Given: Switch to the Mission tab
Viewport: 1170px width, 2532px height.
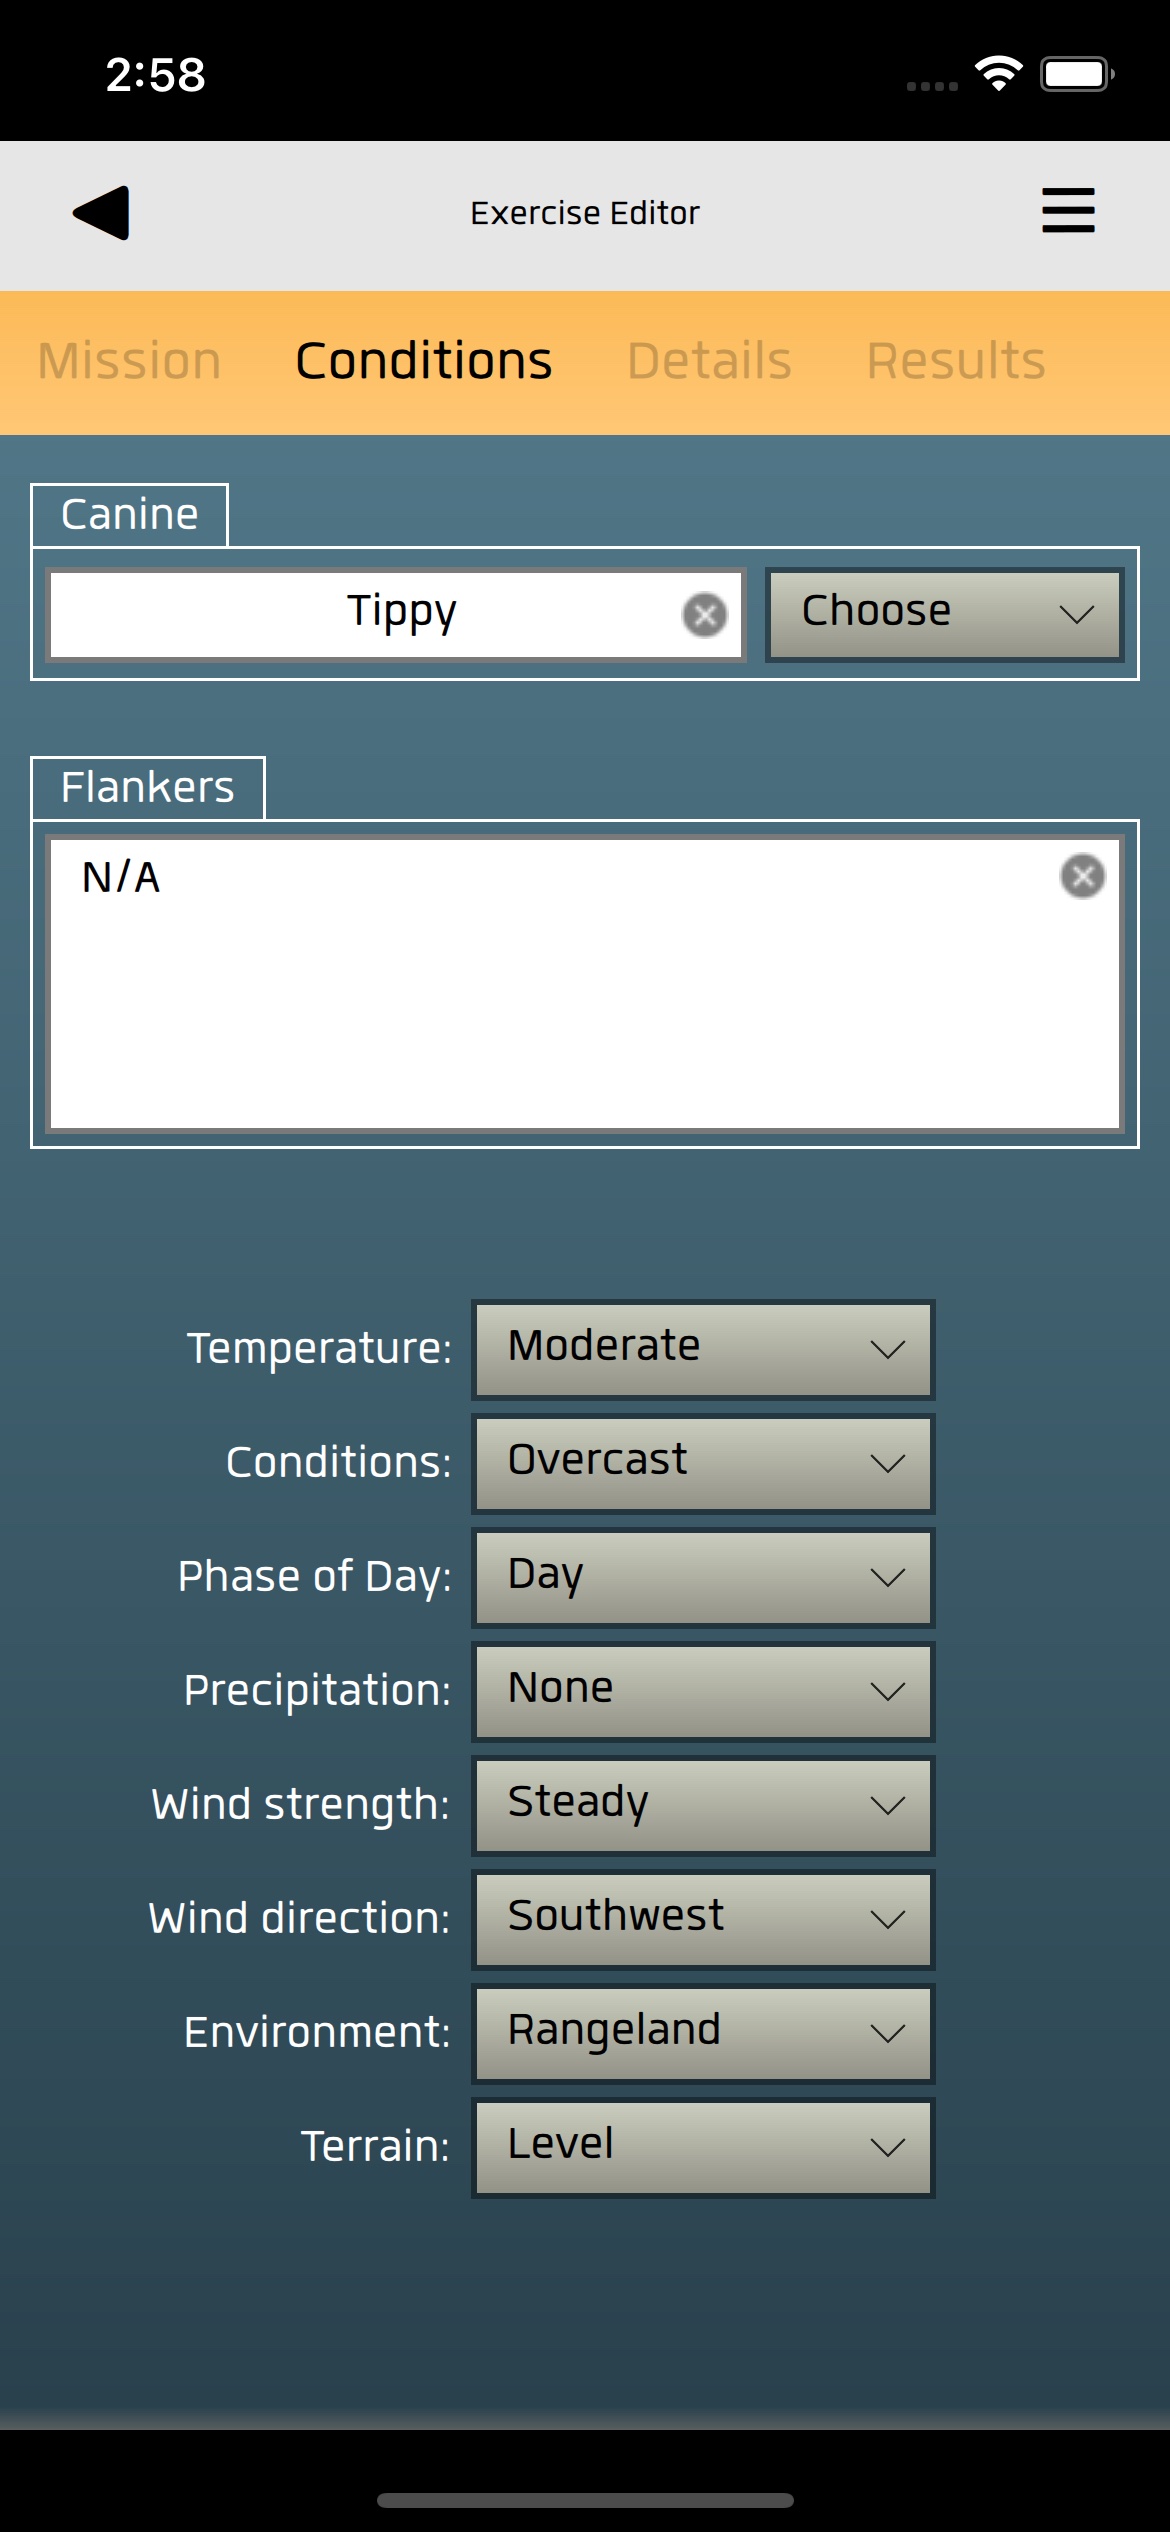Looking at the screenshot, I should (129, 361).
